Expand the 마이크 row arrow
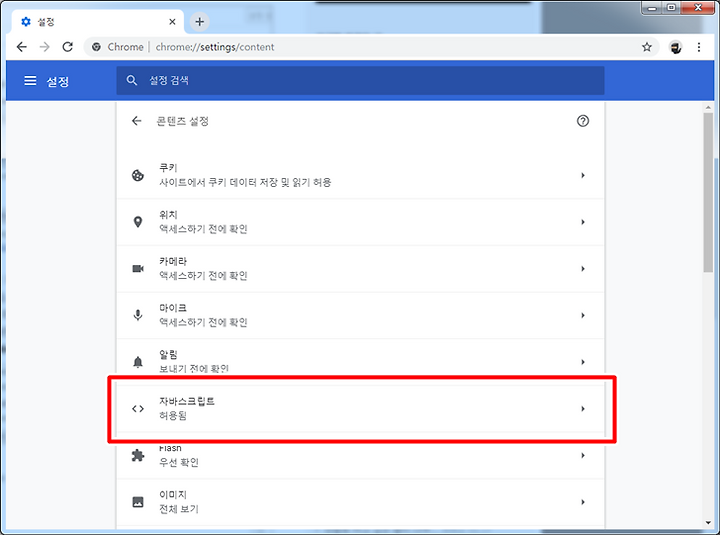720x535 pixels. (x=583, y=315)
